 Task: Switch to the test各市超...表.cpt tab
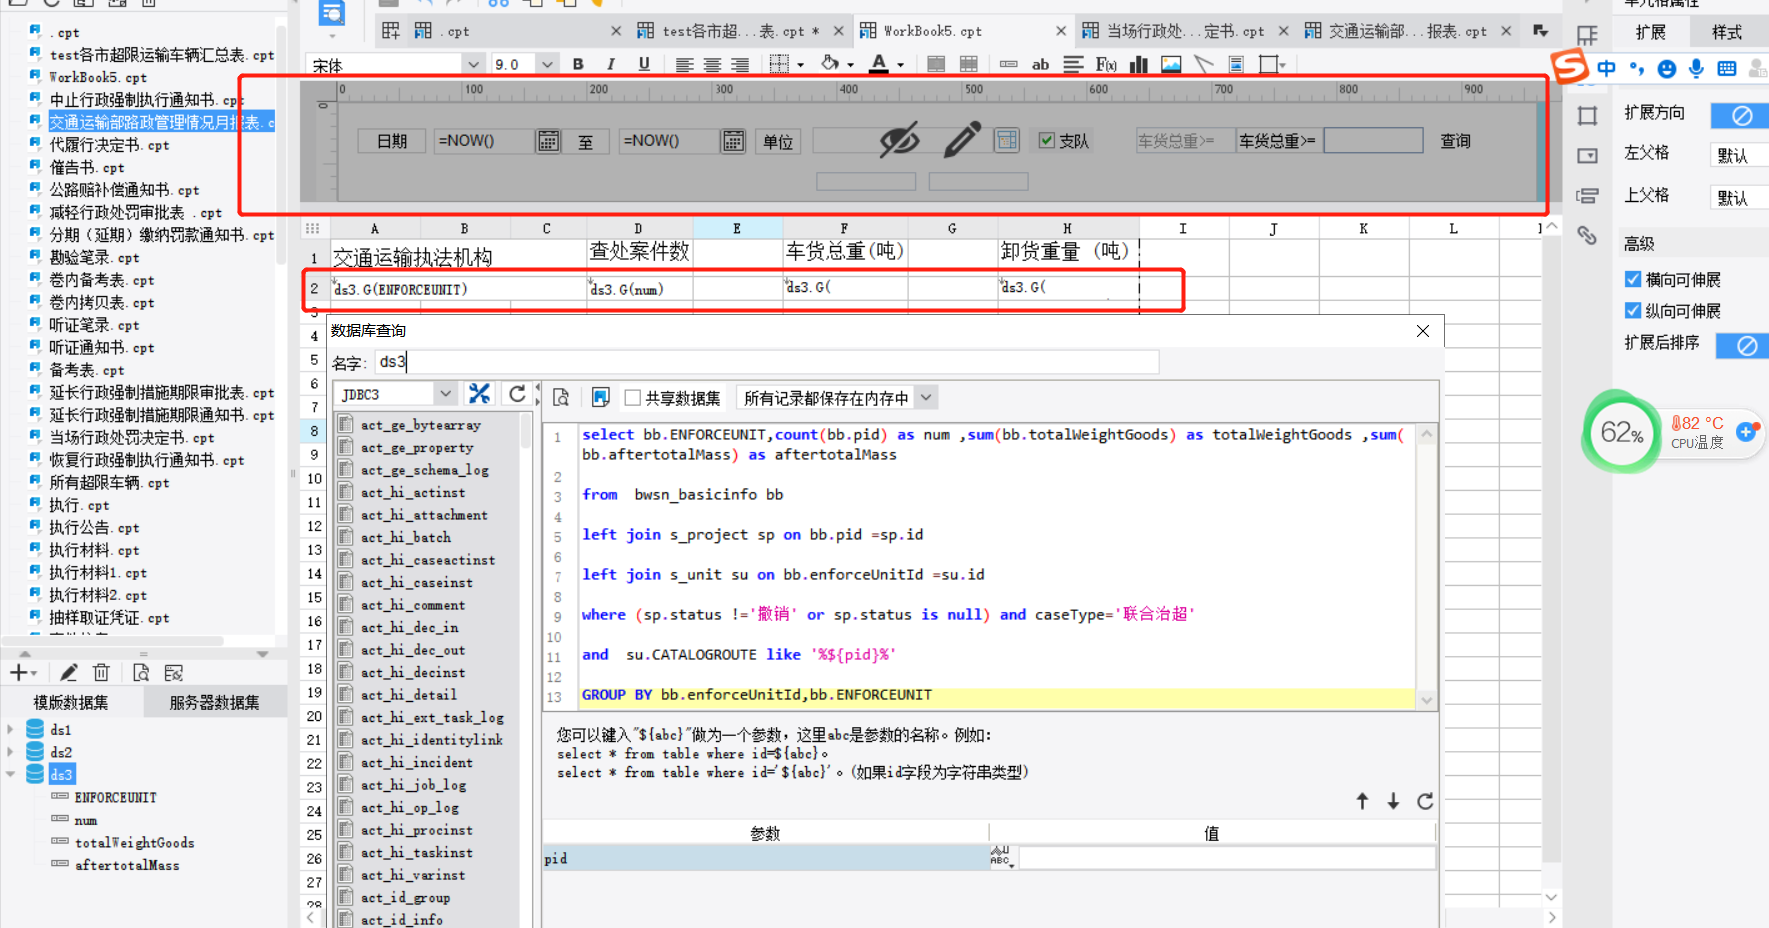point(741,31)
